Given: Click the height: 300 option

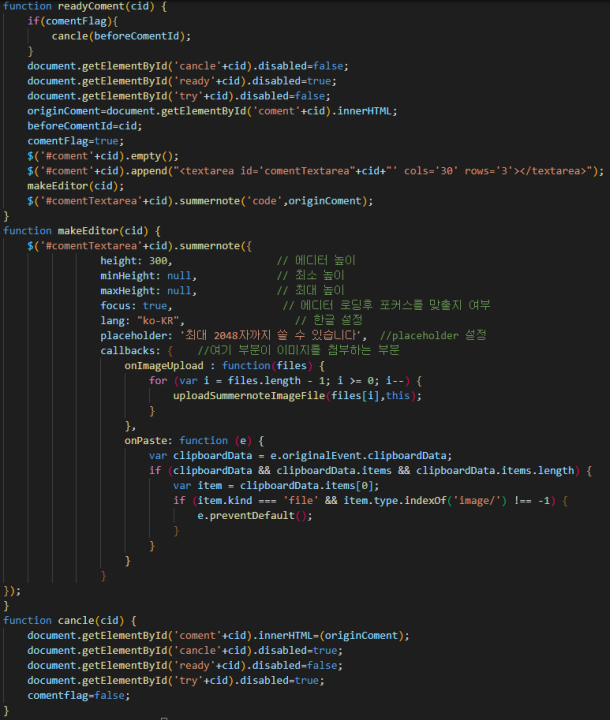Looking at the screenshot, I should 136,261.
